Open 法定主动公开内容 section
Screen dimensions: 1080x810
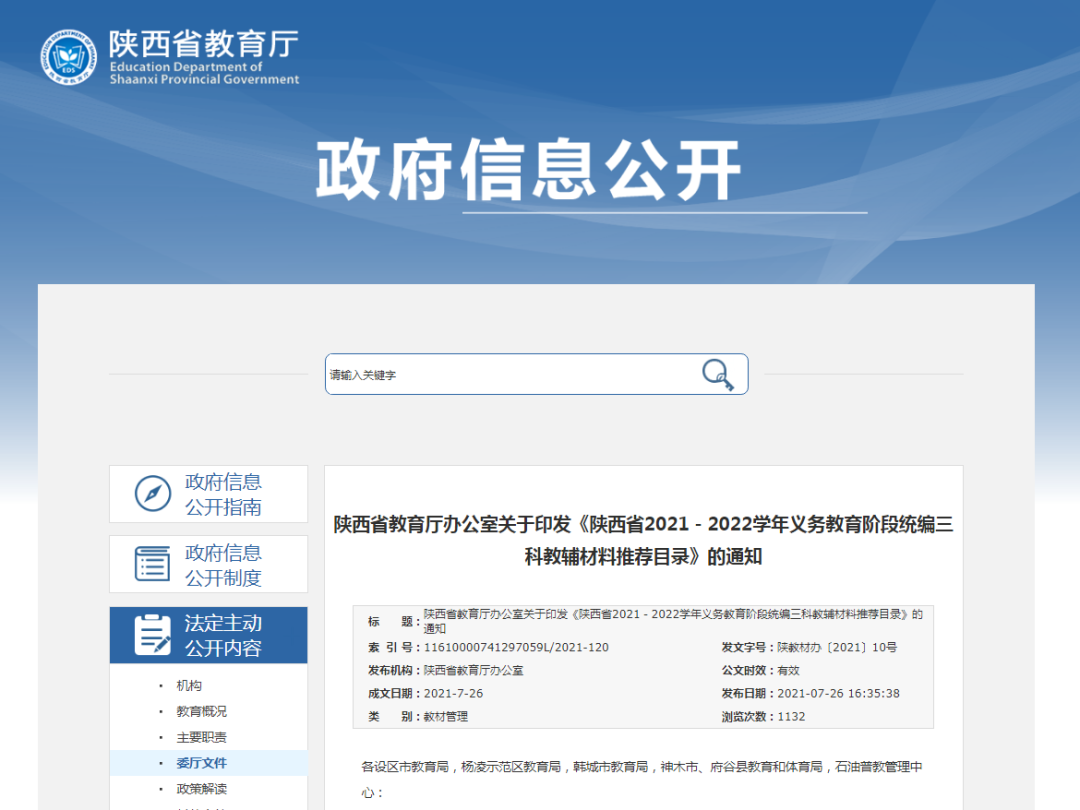(209, 635)
